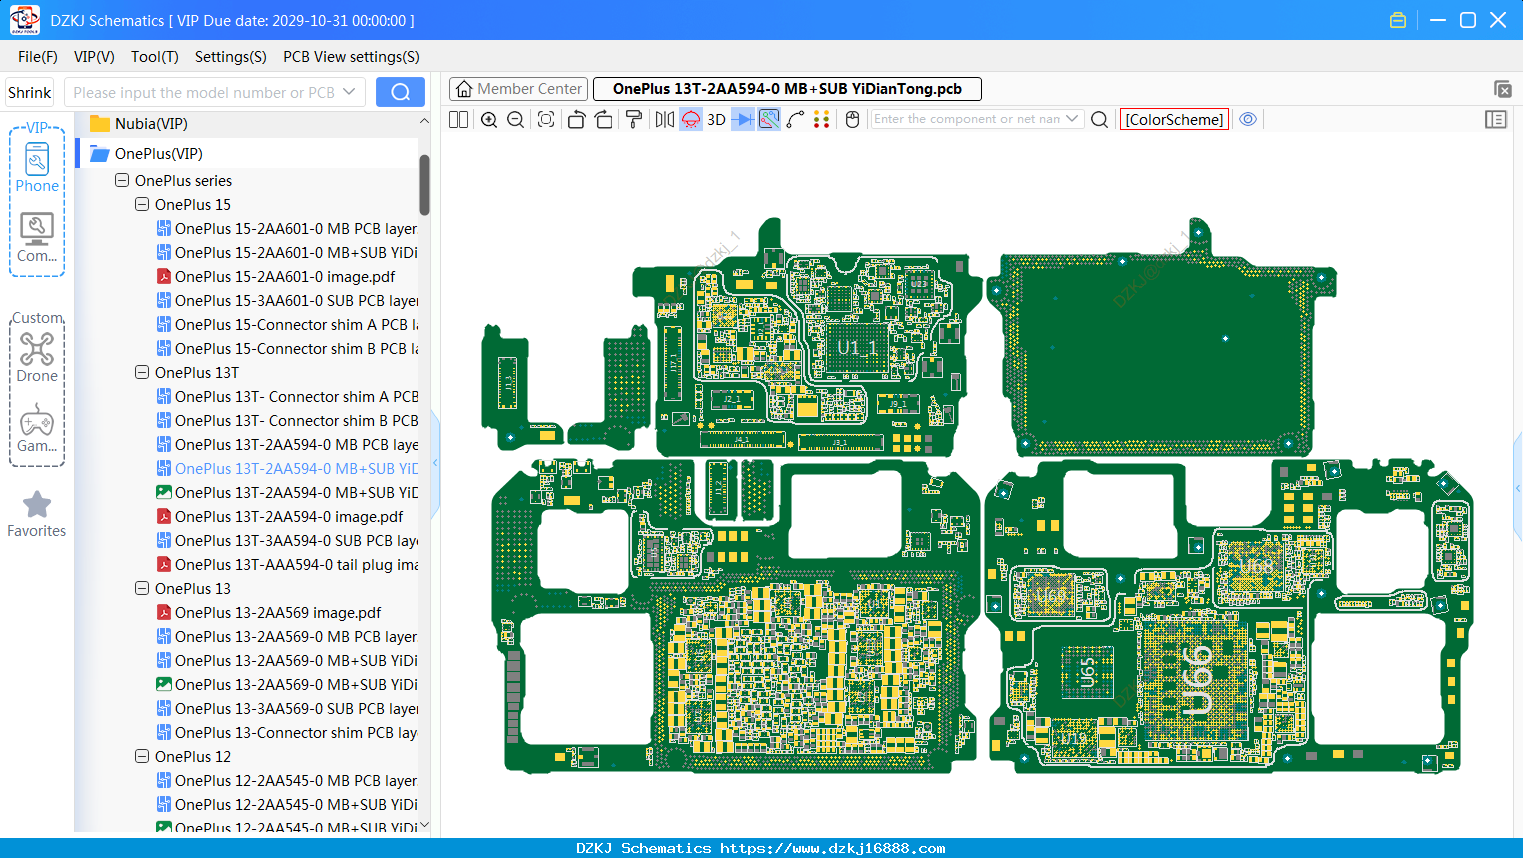Image resolution: width=1523 pixels, height=858 pixels.
Task: Click the file tree scroll-up arrow
Action: pyautogui.click(x=424, y=121)
